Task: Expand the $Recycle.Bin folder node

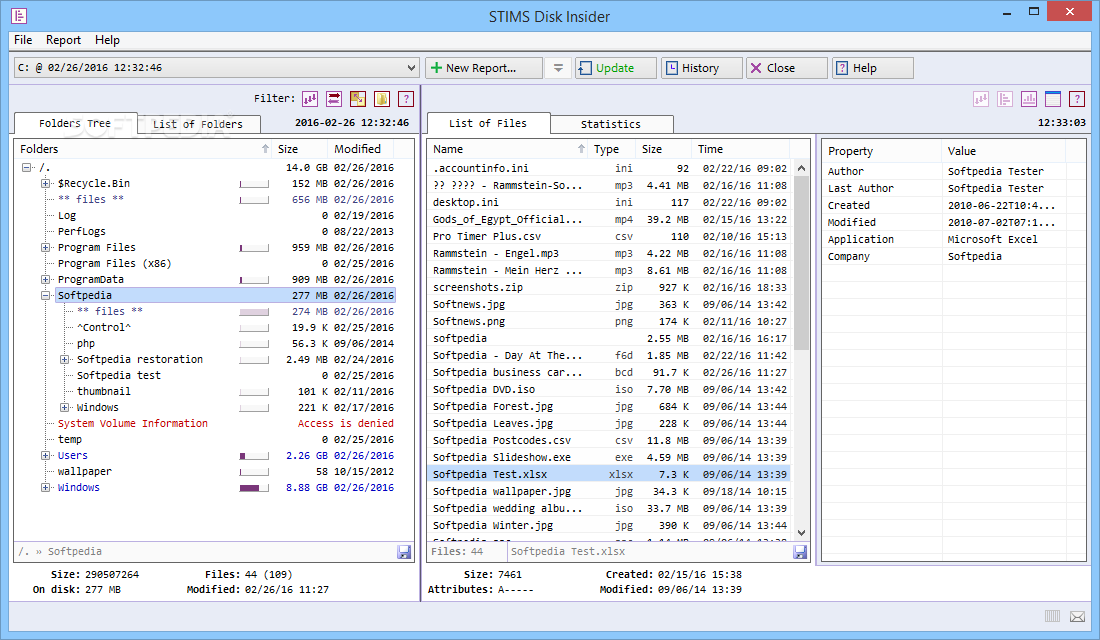Action: tap(46, 184)
